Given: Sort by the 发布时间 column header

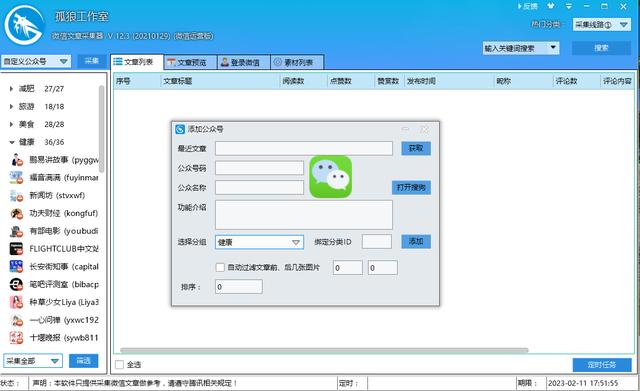Looking at the screenshot, I should click(x=449, y=81).
